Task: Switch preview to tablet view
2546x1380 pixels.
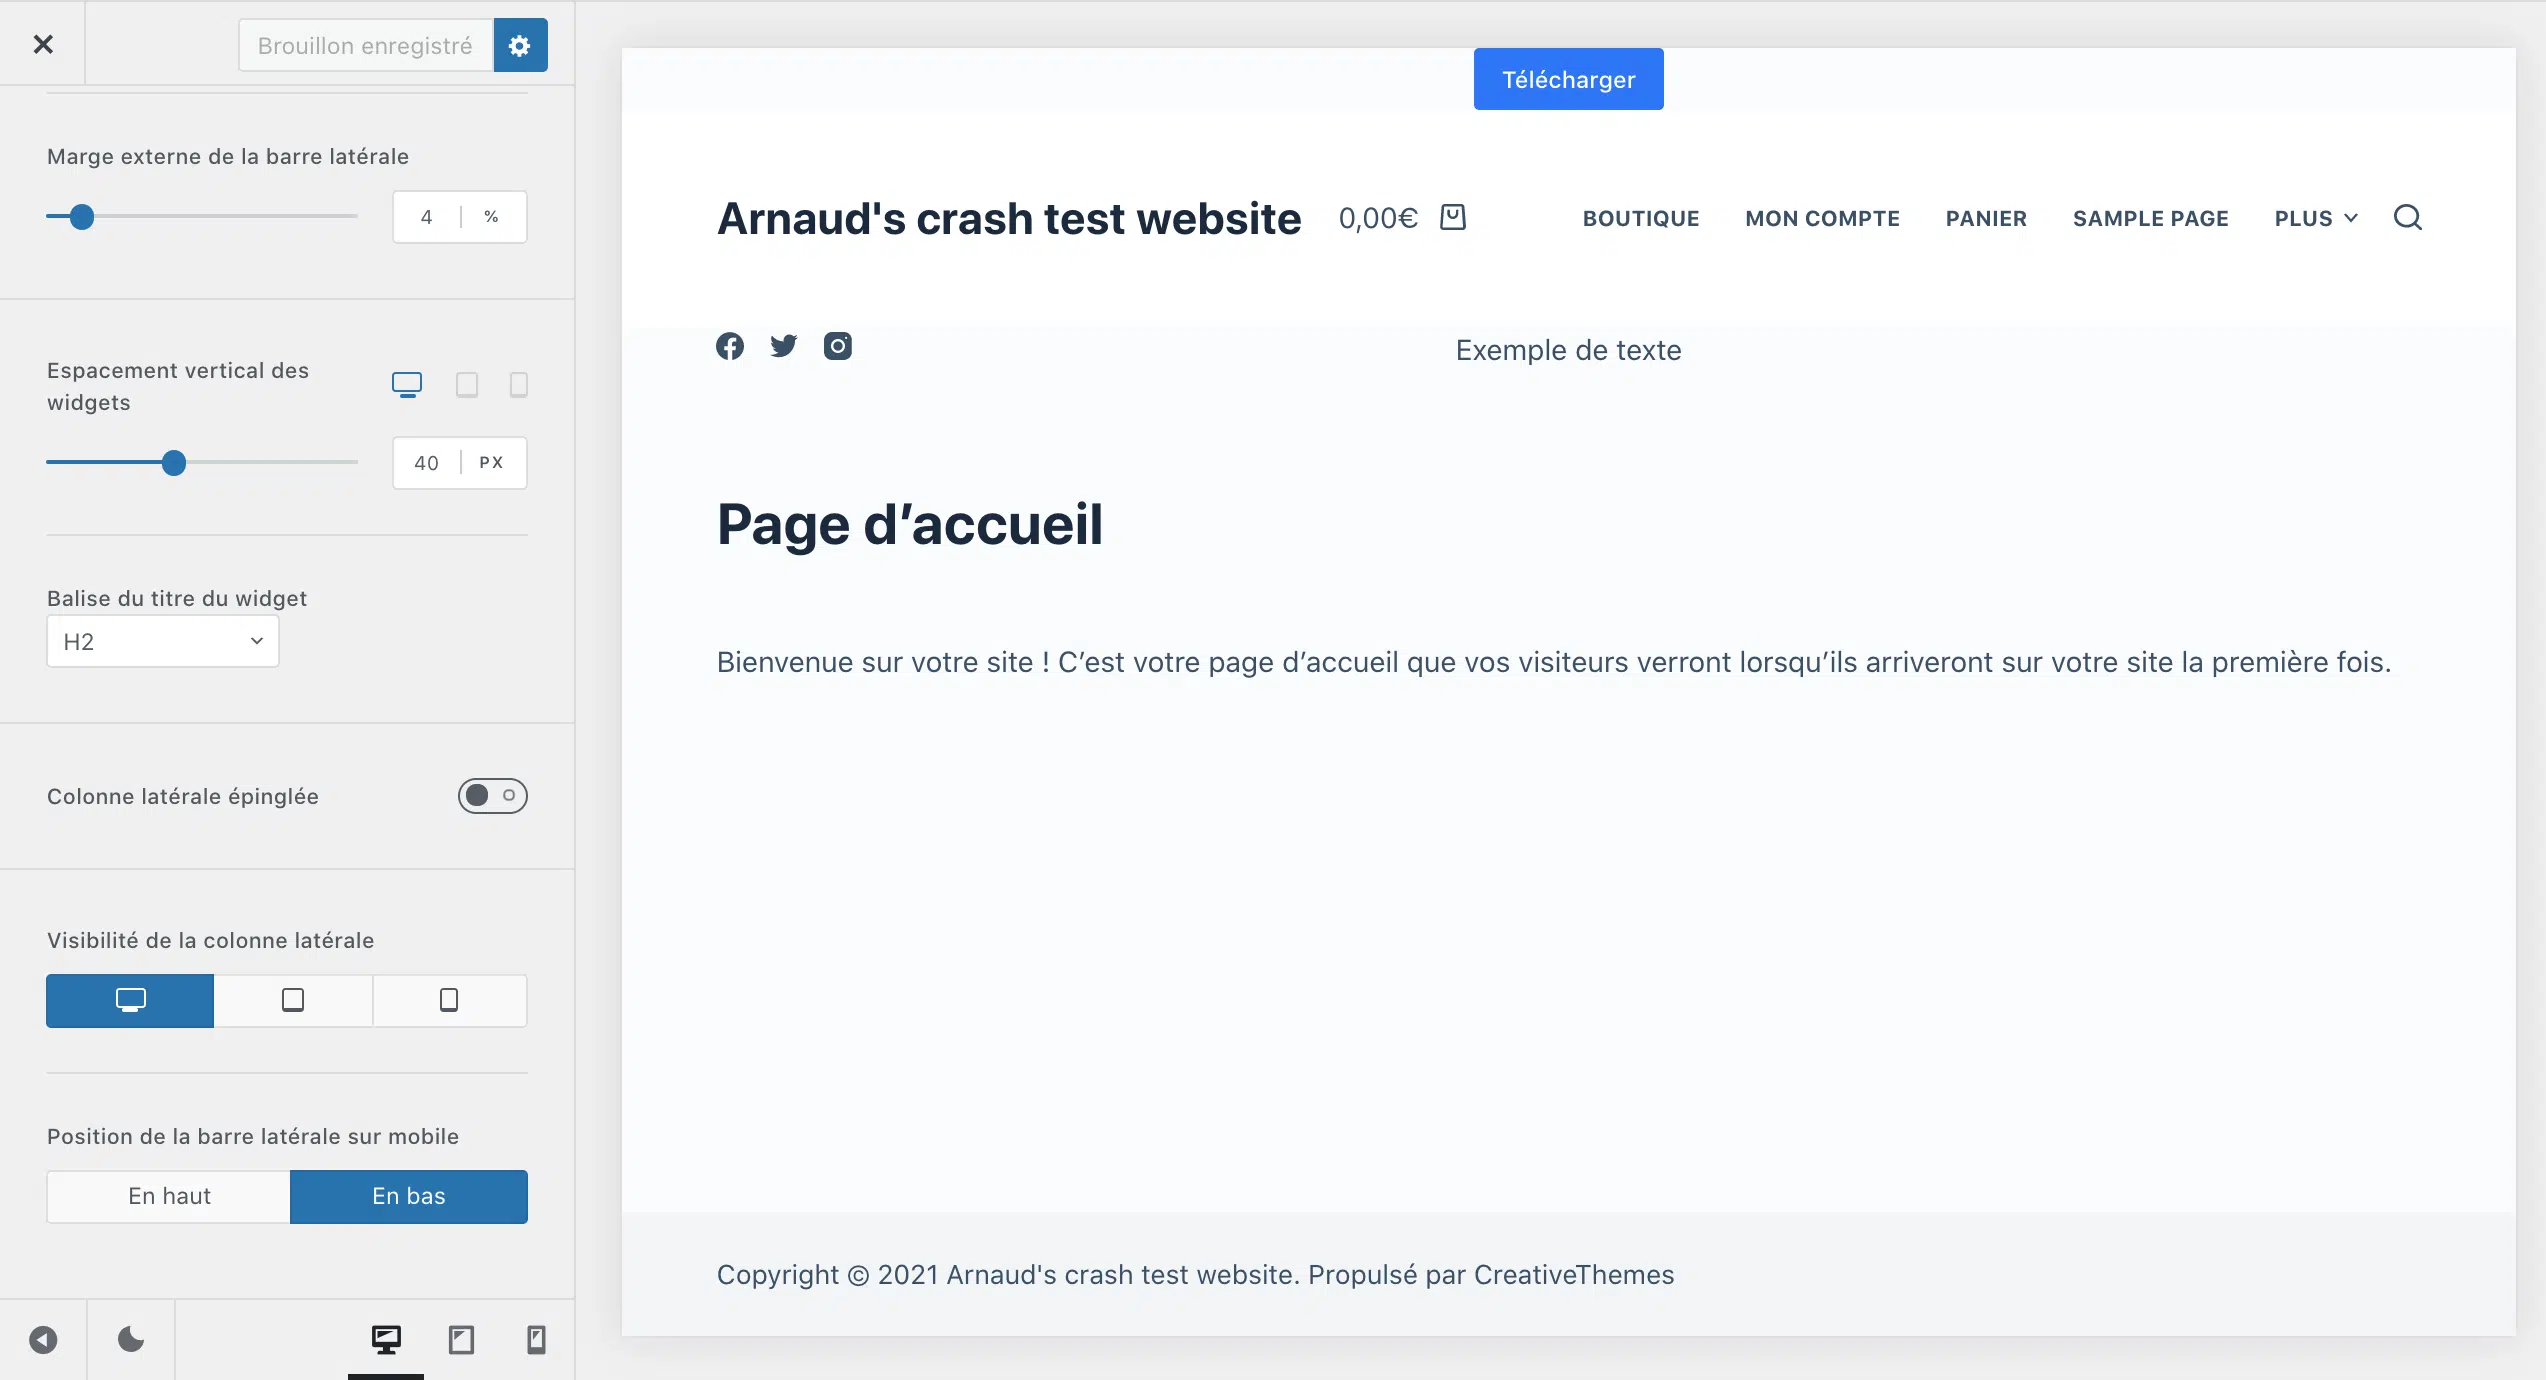Action: tap(461, 1340)
